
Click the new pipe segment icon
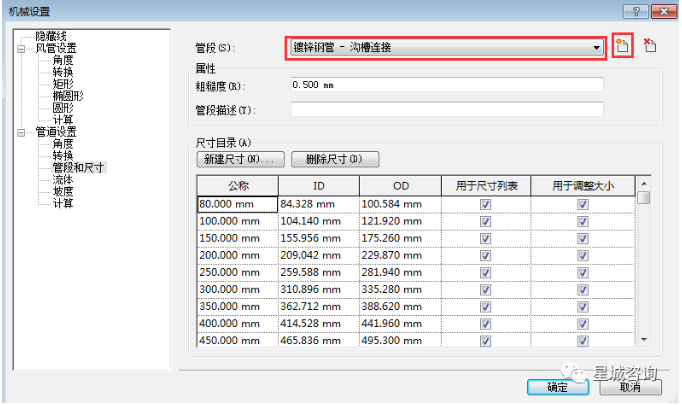622,45
